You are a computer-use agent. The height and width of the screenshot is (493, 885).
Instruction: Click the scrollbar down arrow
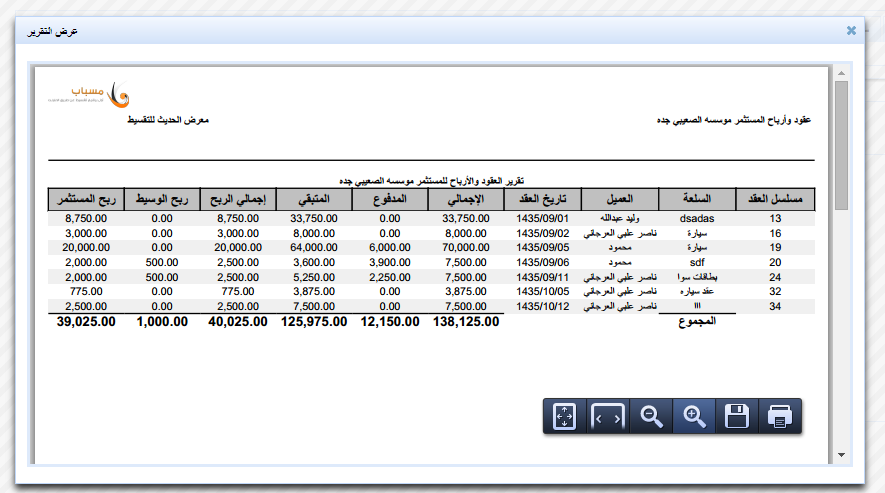(841, 455)
